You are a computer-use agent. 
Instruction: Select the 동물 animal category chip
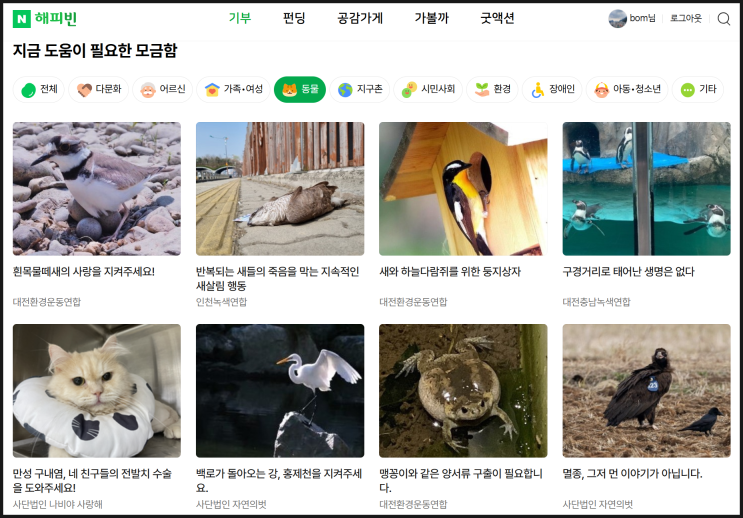tap(299, 89)
